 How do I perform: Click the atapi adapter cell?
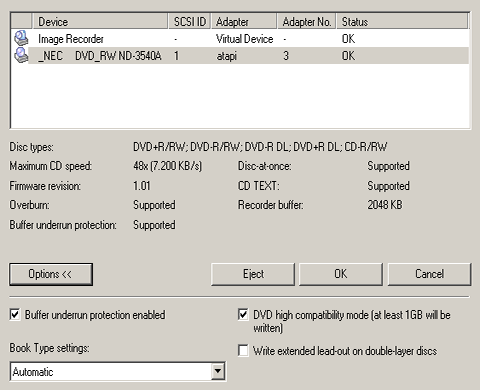tap(227, 56)
